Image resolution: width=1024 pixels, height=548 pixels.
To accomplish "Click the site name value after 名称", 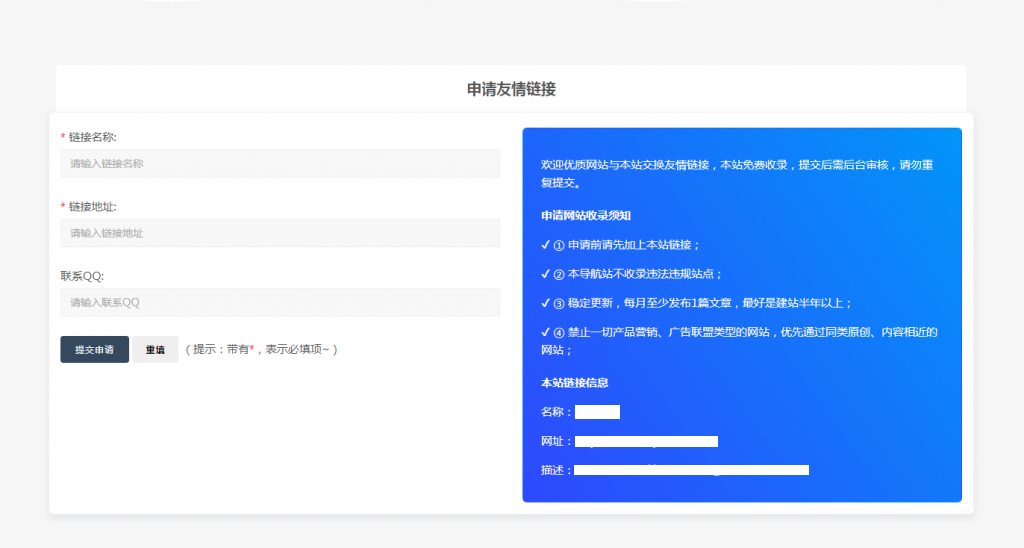I will [597, 412].
